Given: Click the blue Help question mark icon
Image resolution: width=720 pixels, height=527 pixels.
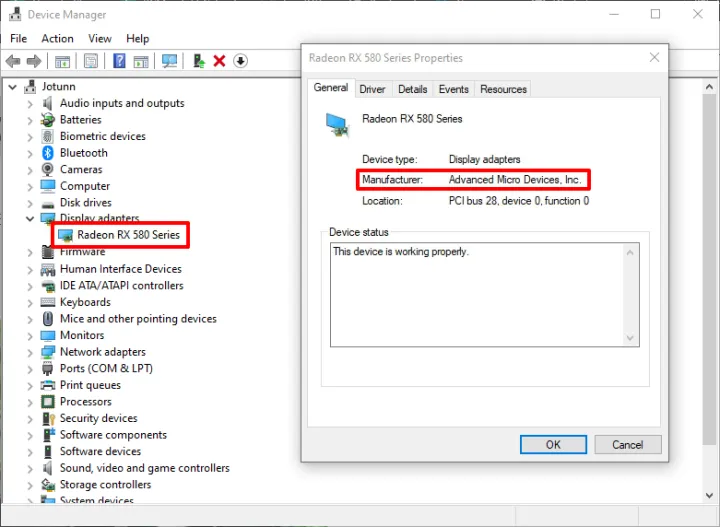Looking at the screenshot, I should (119, 61).
